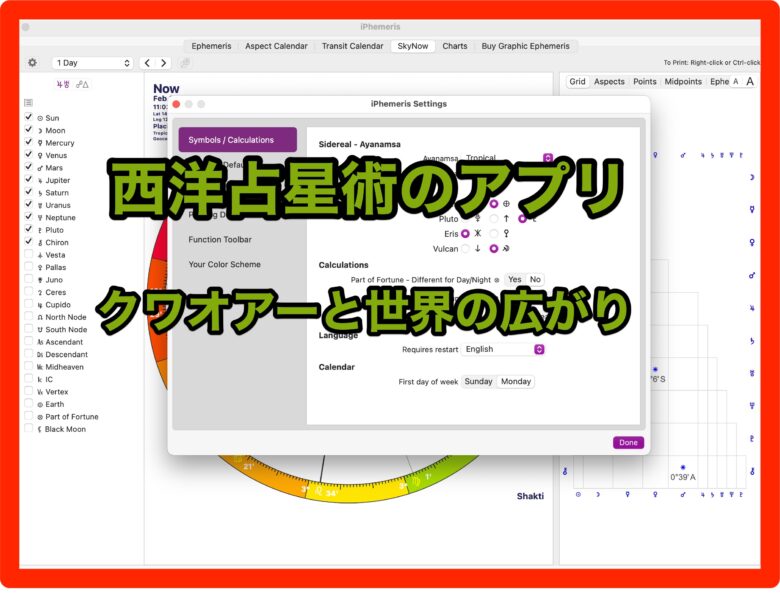Select Eris's second symbol radio option

pyautogui.click(x=493, y=233)
